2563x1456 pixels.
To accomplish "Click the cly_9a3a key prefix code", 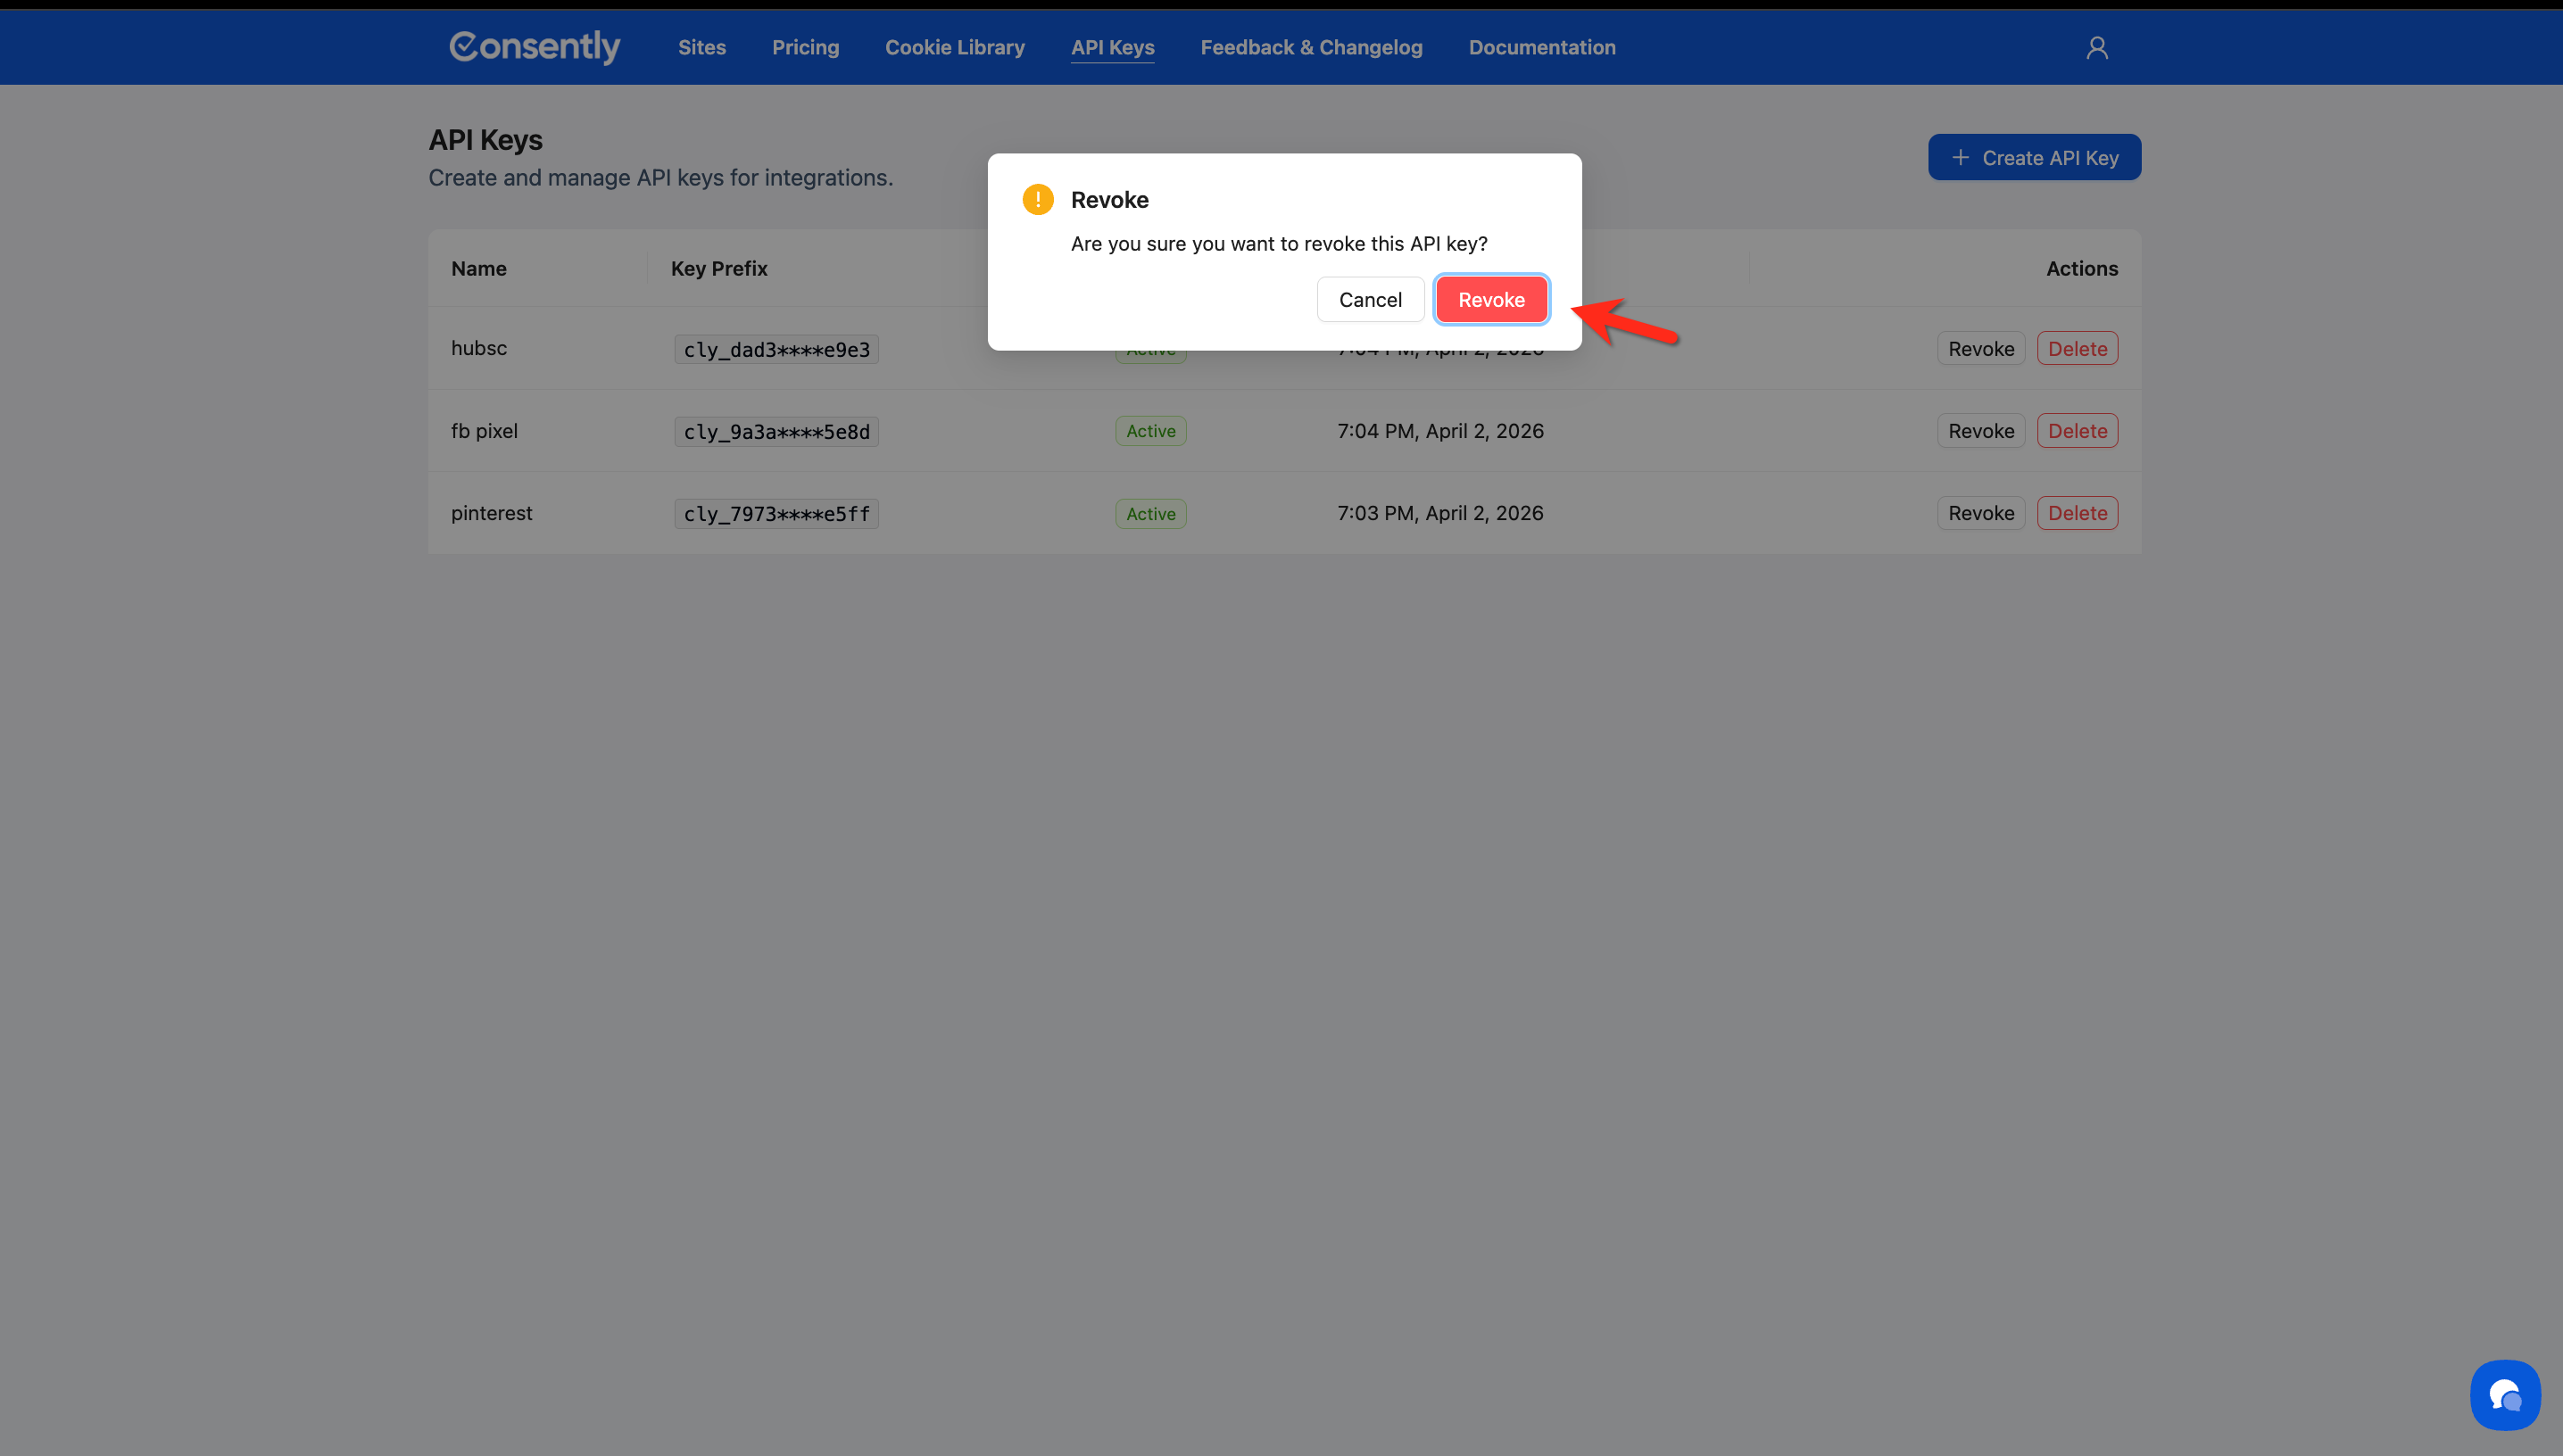I will tap(776, 432).
